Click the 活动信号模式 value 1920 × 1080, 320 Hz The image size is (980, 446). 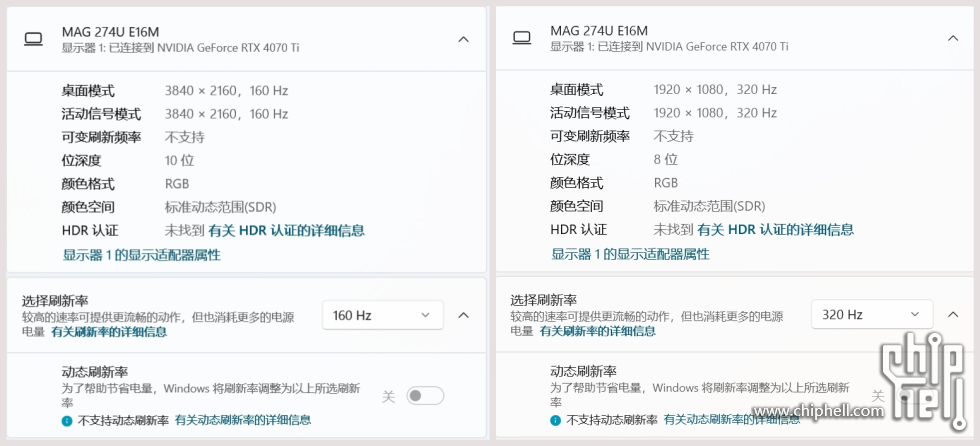[715, 113]
